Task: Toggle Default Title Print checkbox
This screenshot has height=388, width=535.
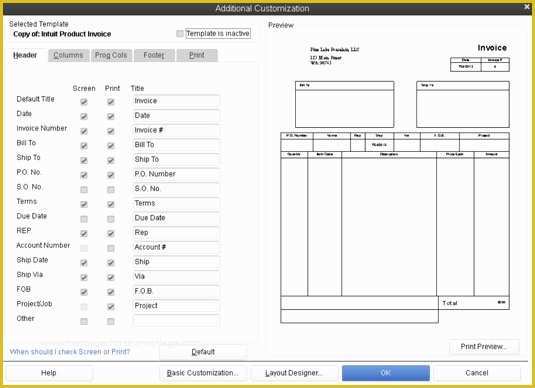Action: 111,102
